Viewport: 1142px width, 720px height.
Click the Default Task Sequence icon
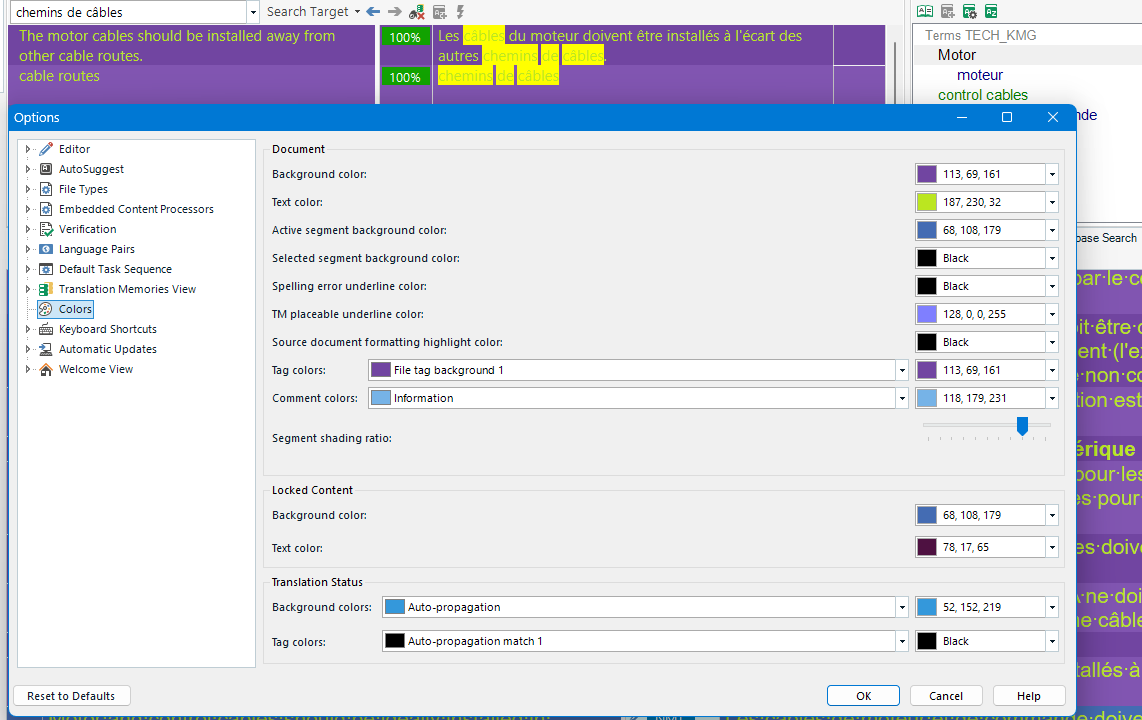click(46, 269)
